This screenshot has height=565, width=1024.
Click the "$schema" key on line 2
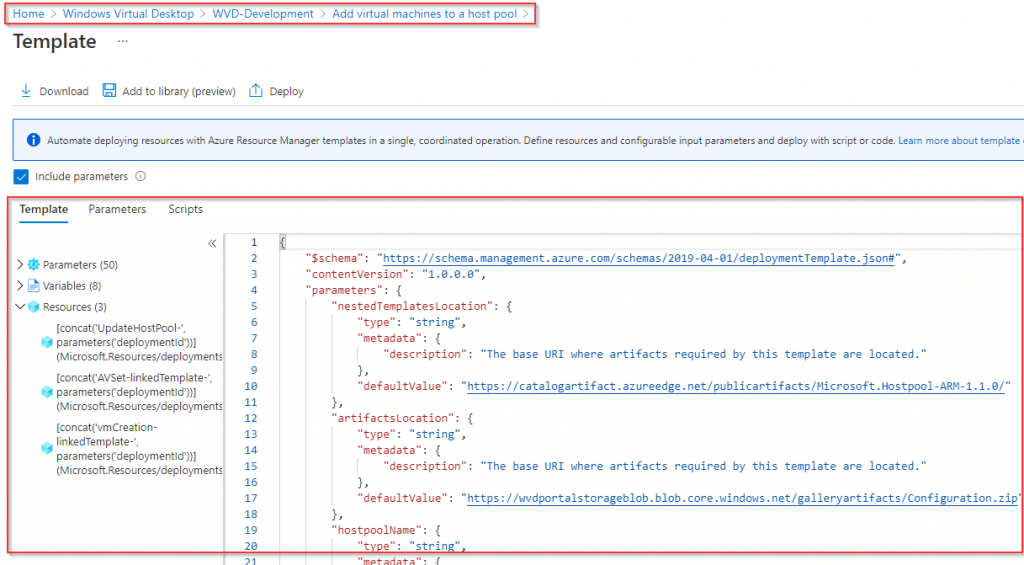click(x=334, y=258)
